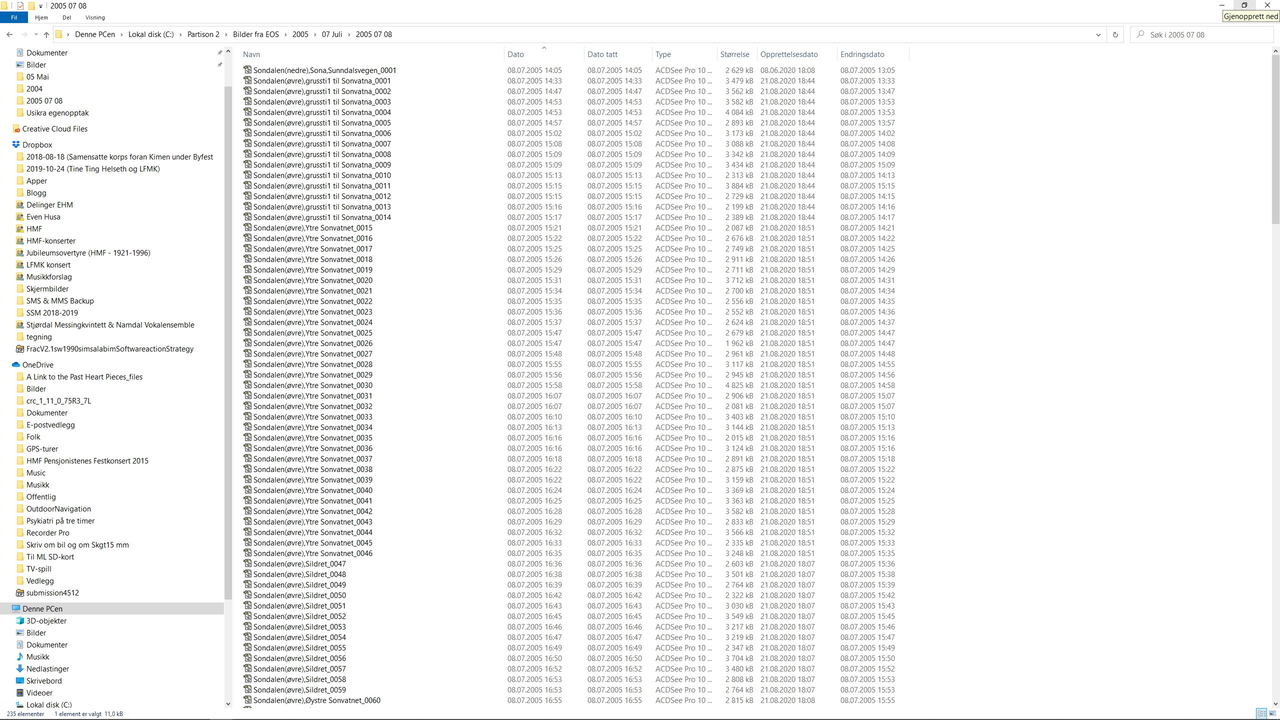Click the New folder icon in the title bar
The height and width of the screenshot is (720, 1280).
click(30, 5)
